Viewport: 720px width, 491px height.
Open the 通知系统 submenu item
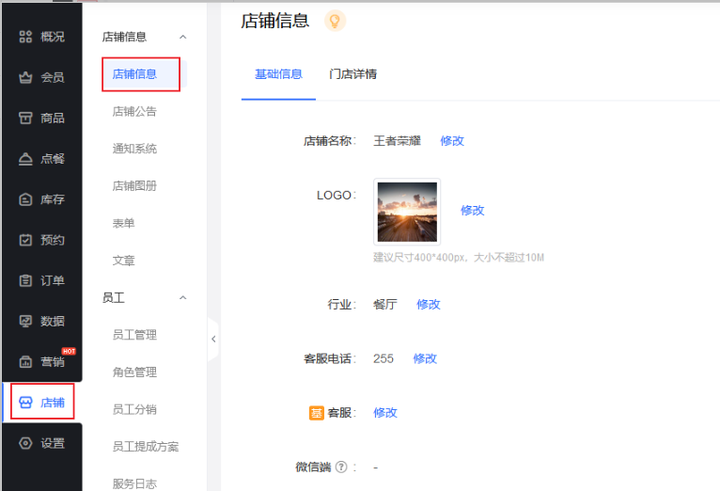click(x=135, y=148)
